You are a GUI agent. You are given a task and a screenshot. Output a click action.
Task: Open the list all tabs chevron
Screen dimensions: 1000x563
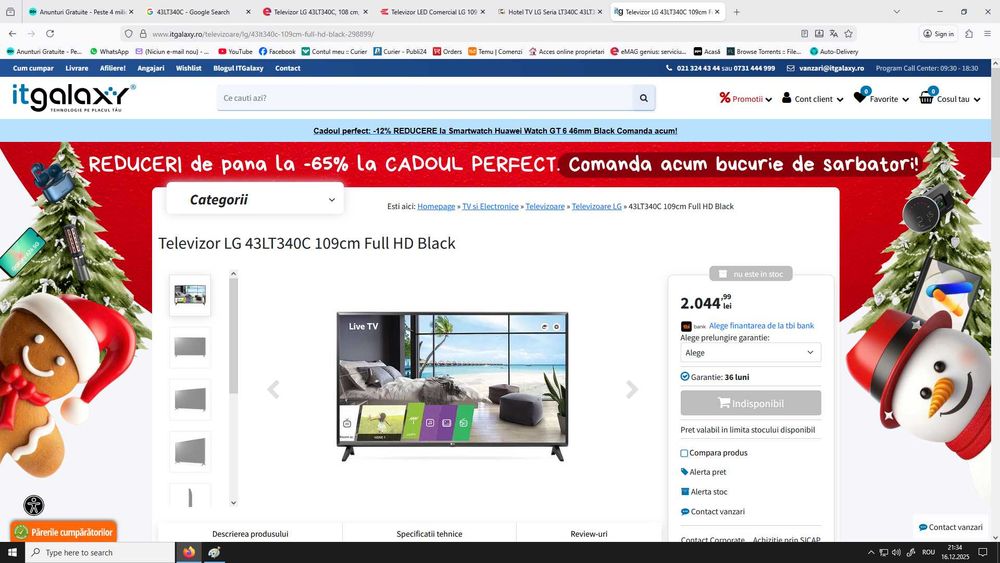(896, 11)
